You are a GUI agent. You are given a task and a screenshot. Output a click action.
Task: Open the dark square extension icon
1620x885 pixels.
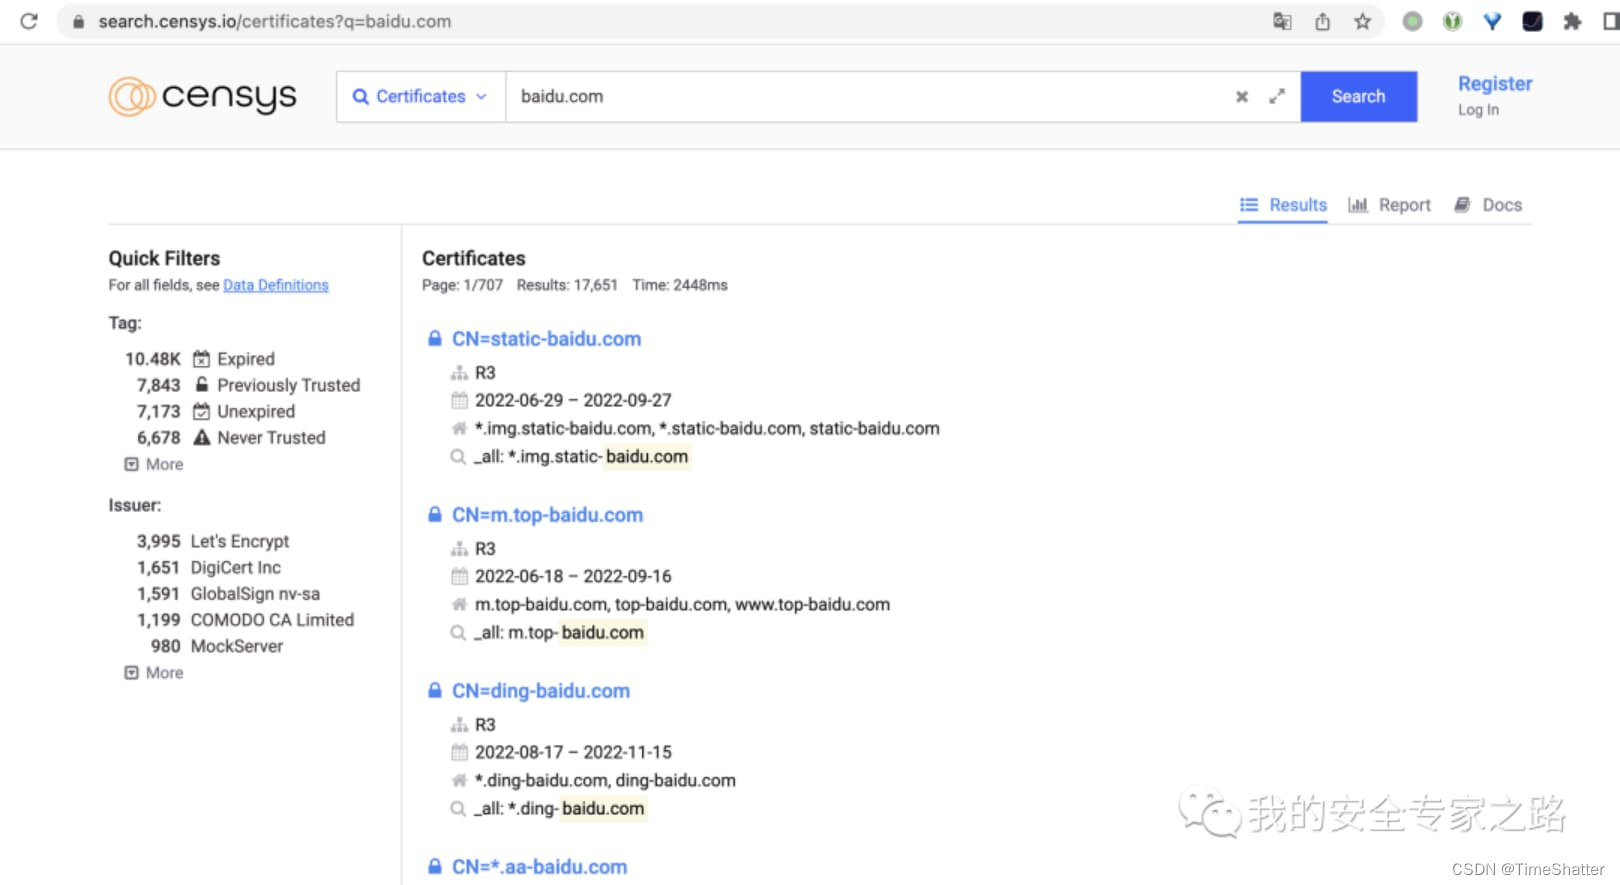1532,21
